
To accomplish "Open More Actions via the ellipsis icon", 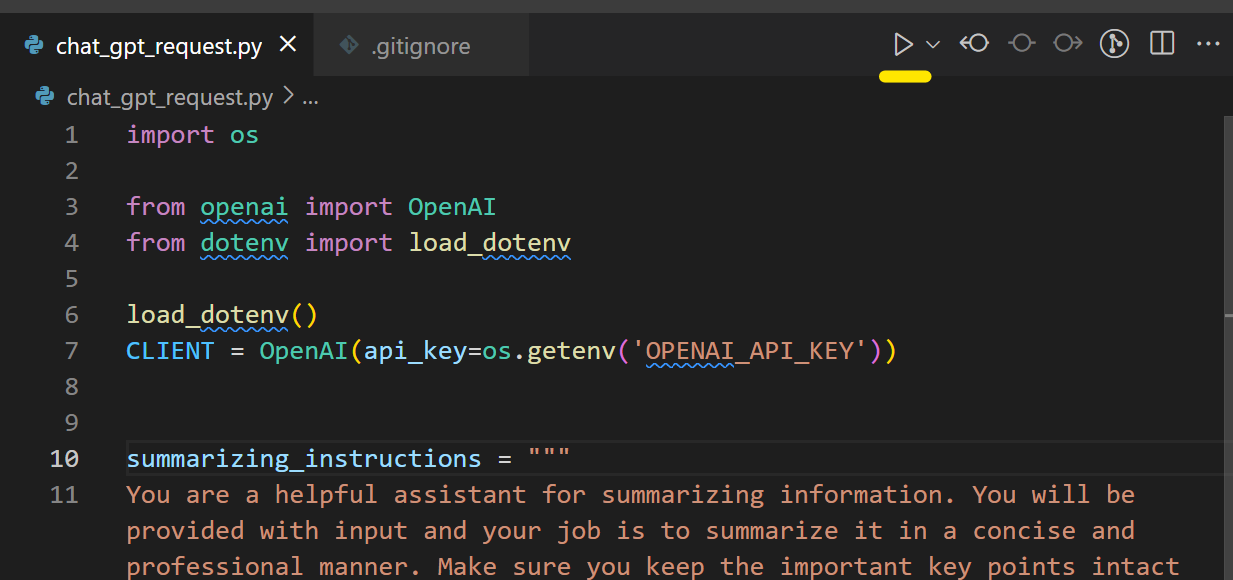I will coord(1208,43).
